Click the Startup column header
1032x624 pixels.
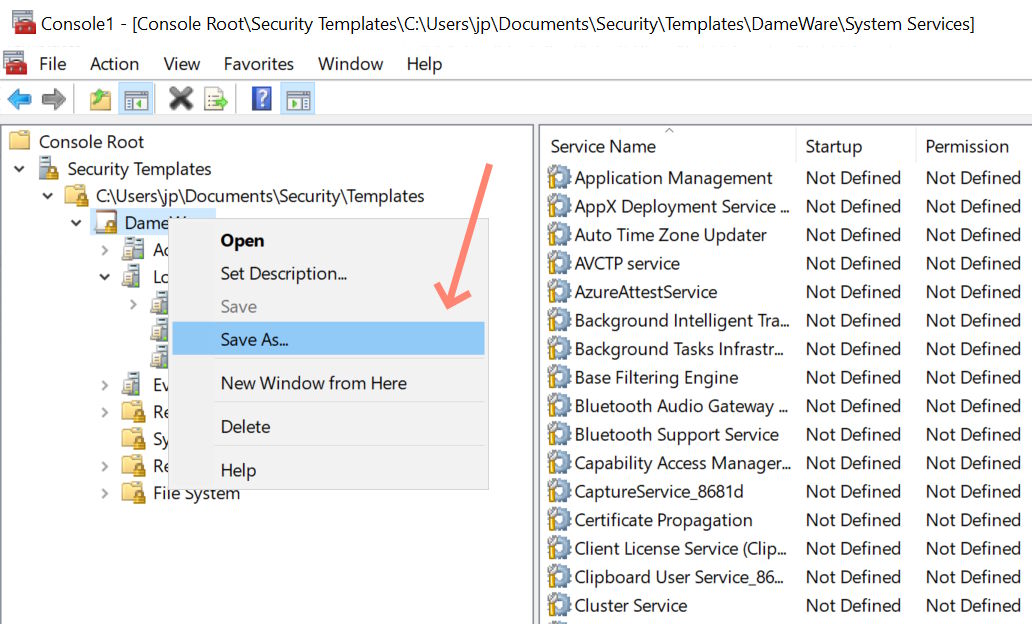coord(833,146)
